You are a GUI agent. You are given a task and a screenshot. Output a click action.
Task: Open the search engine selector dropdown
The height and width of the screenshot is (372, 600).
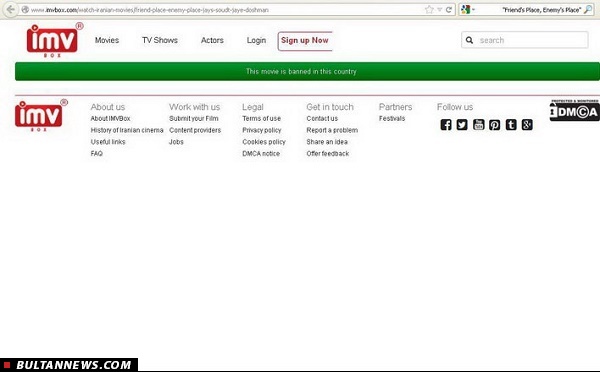[x=468, y=10]
